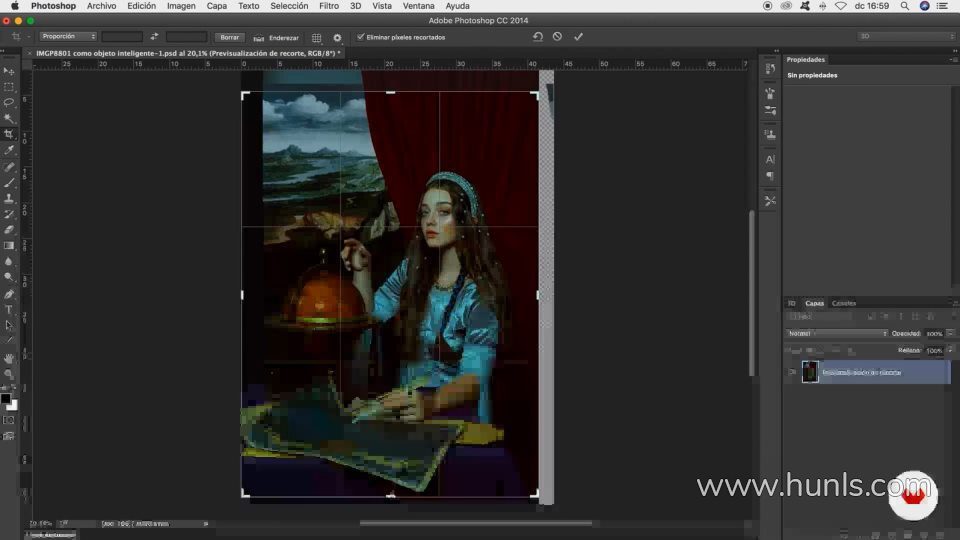
Task: Select the Hand tool
Action: click(x=9, y=358)
